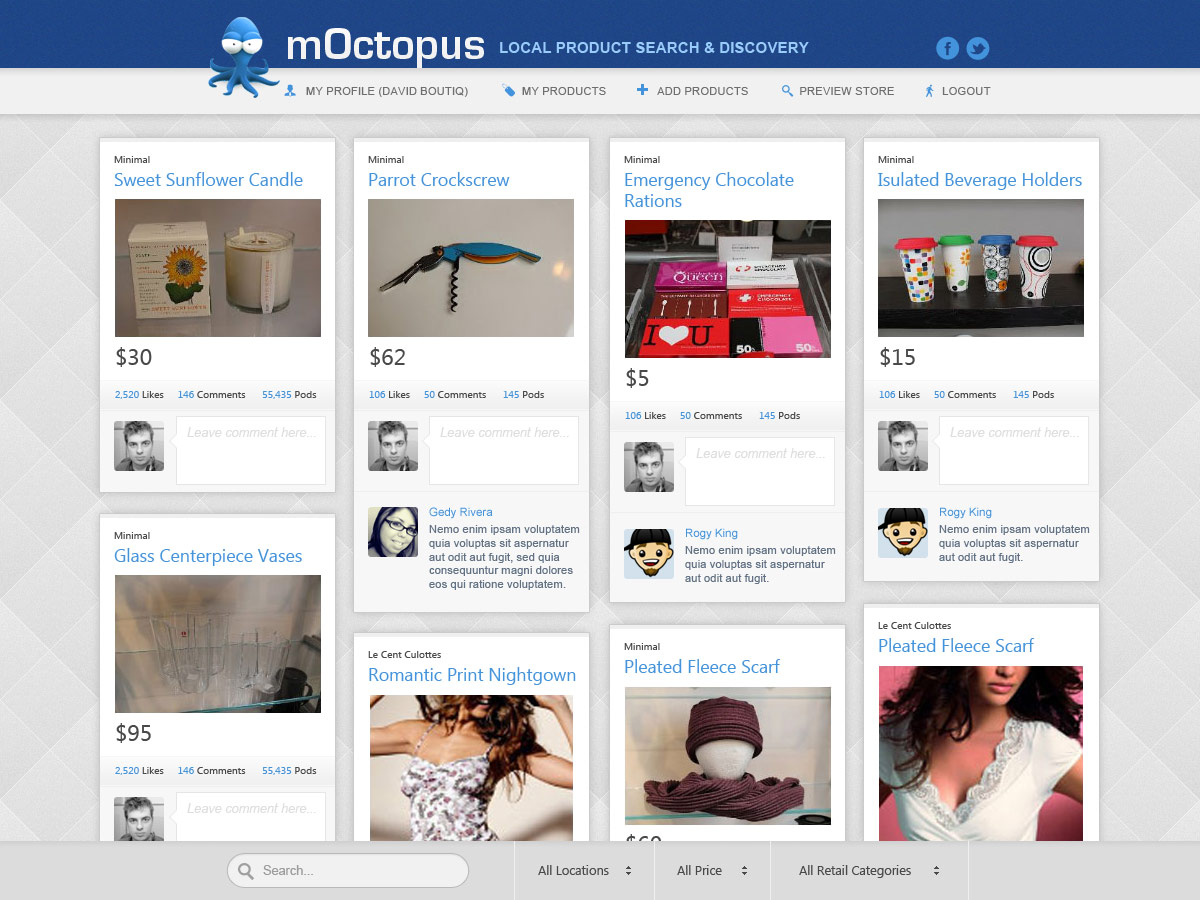Image resolution: width=1200 pixels, height=900 pixels.
Task: Go to My Products
Action: click(x=564, y=91)
